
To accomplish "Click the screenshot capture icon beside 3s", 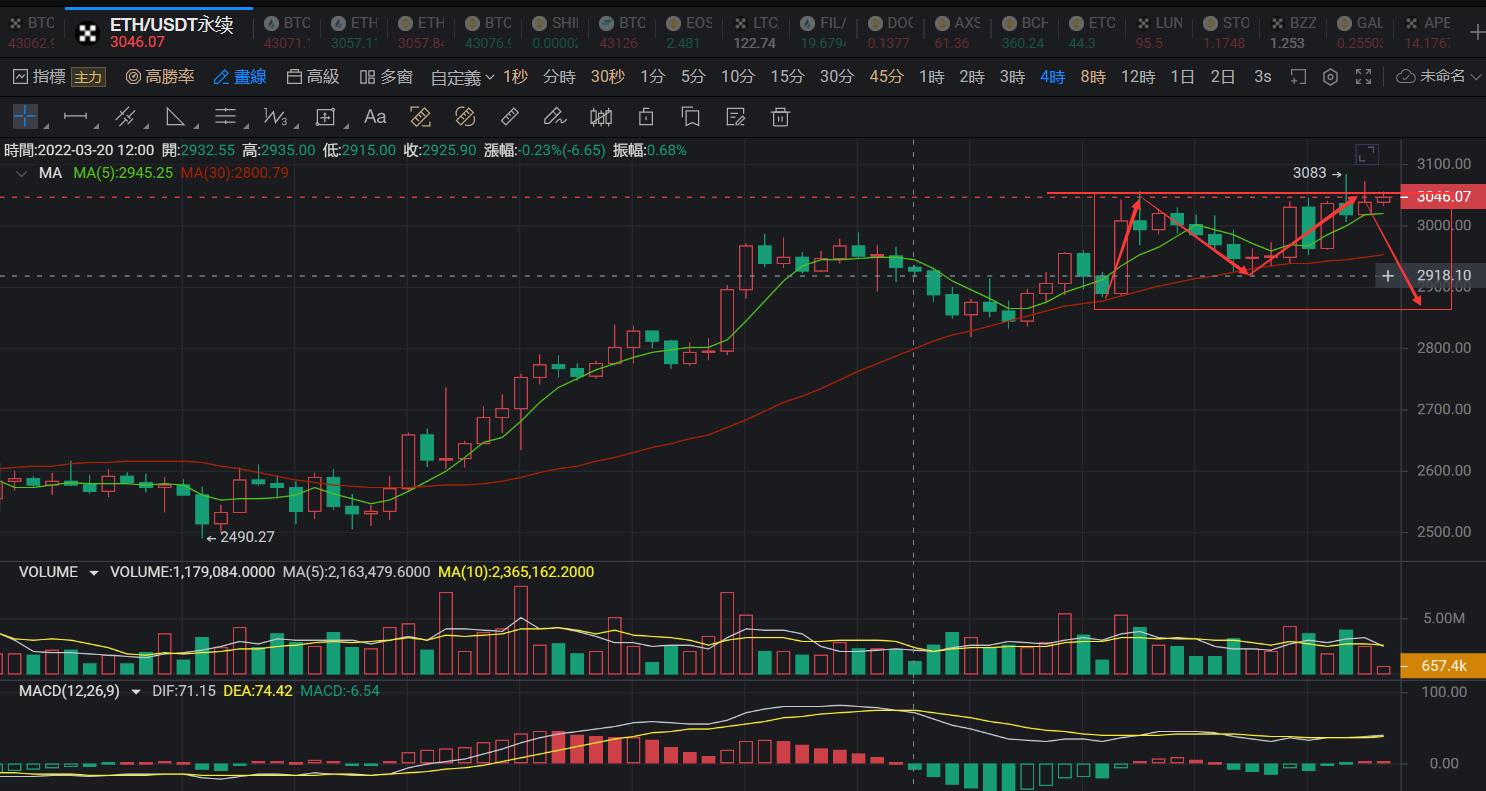I will click(x=1298, y=77).
